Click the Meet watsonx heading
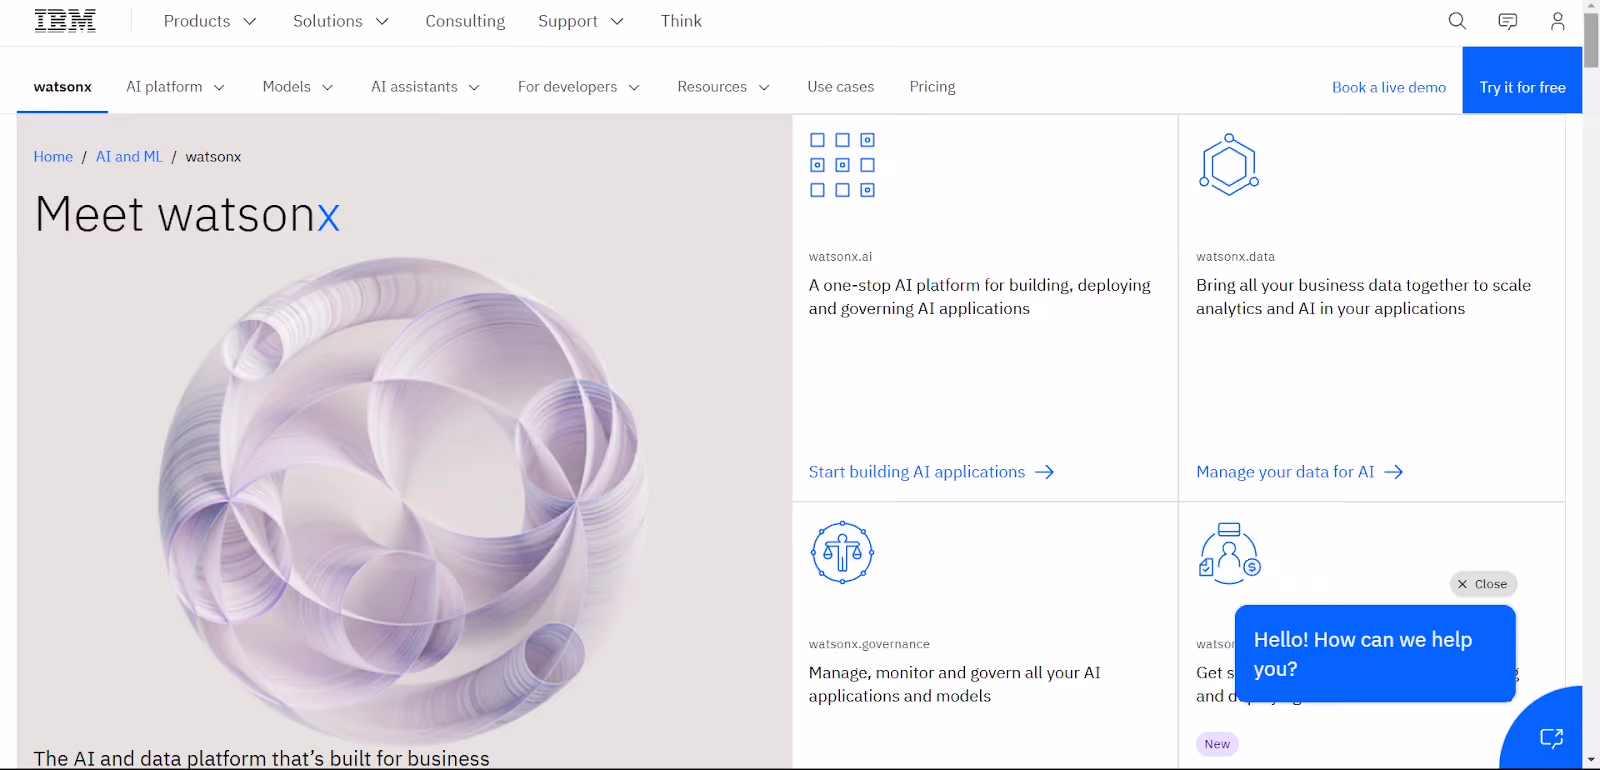1600x770 pixels. point(187,214)
